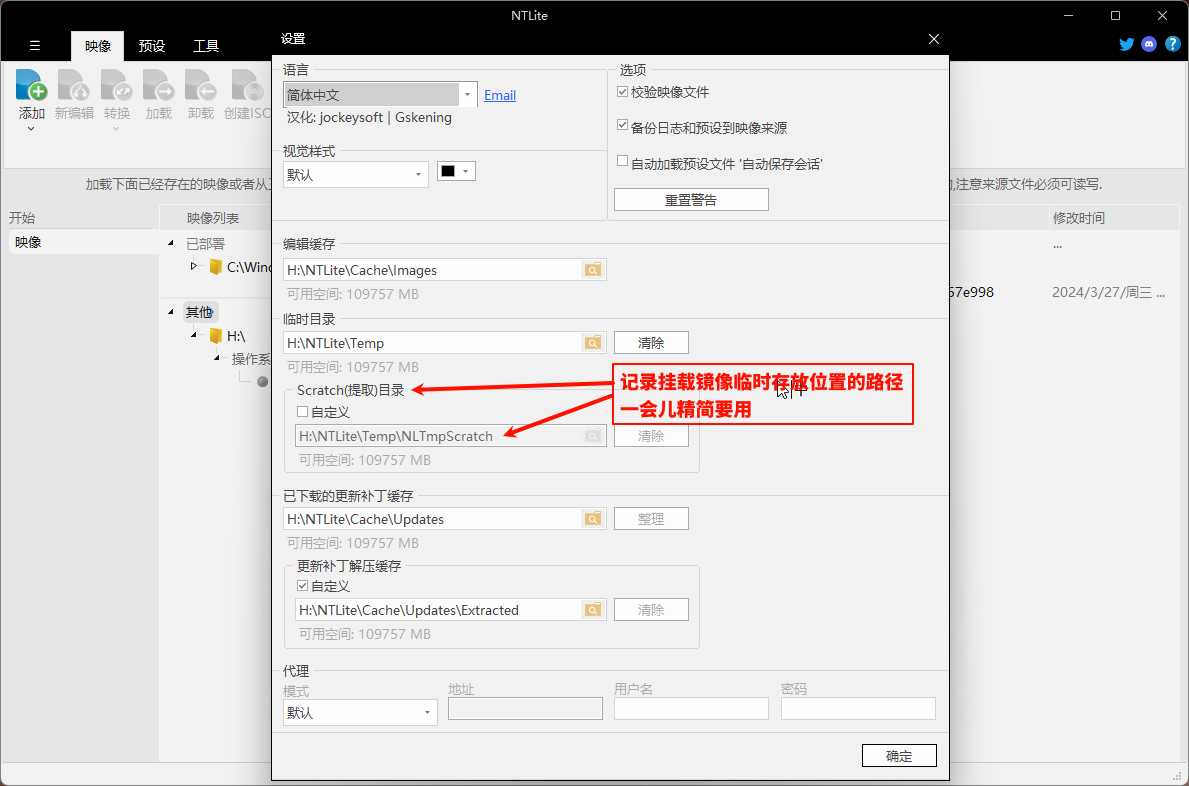Select the 其他 tree item
Viewport: 1189px width, 786px height.
tap(199, 312)
